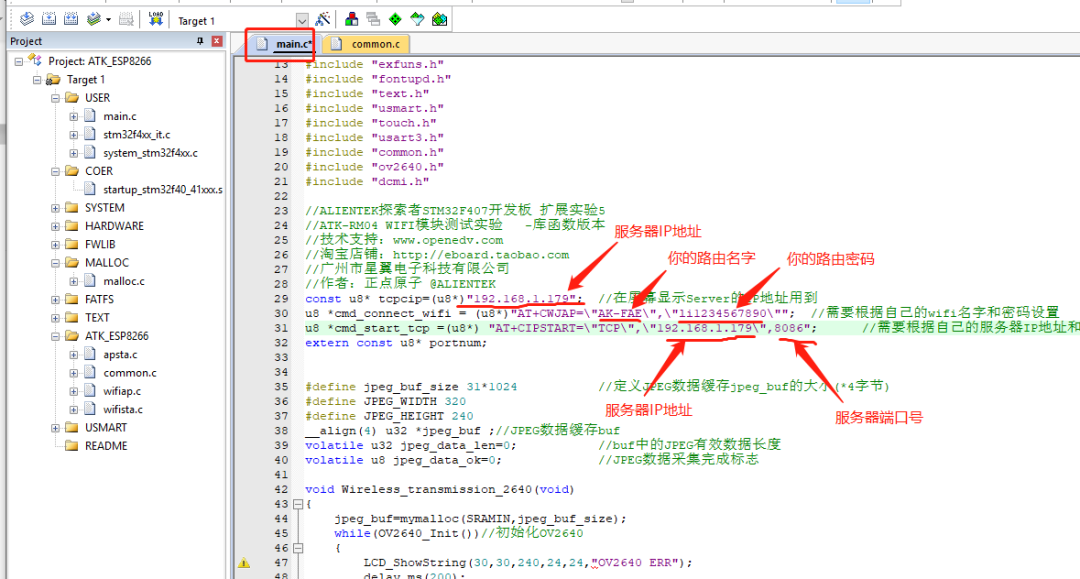
Task: Click the greyed Stop build icon
Action: tap(126, 20)
